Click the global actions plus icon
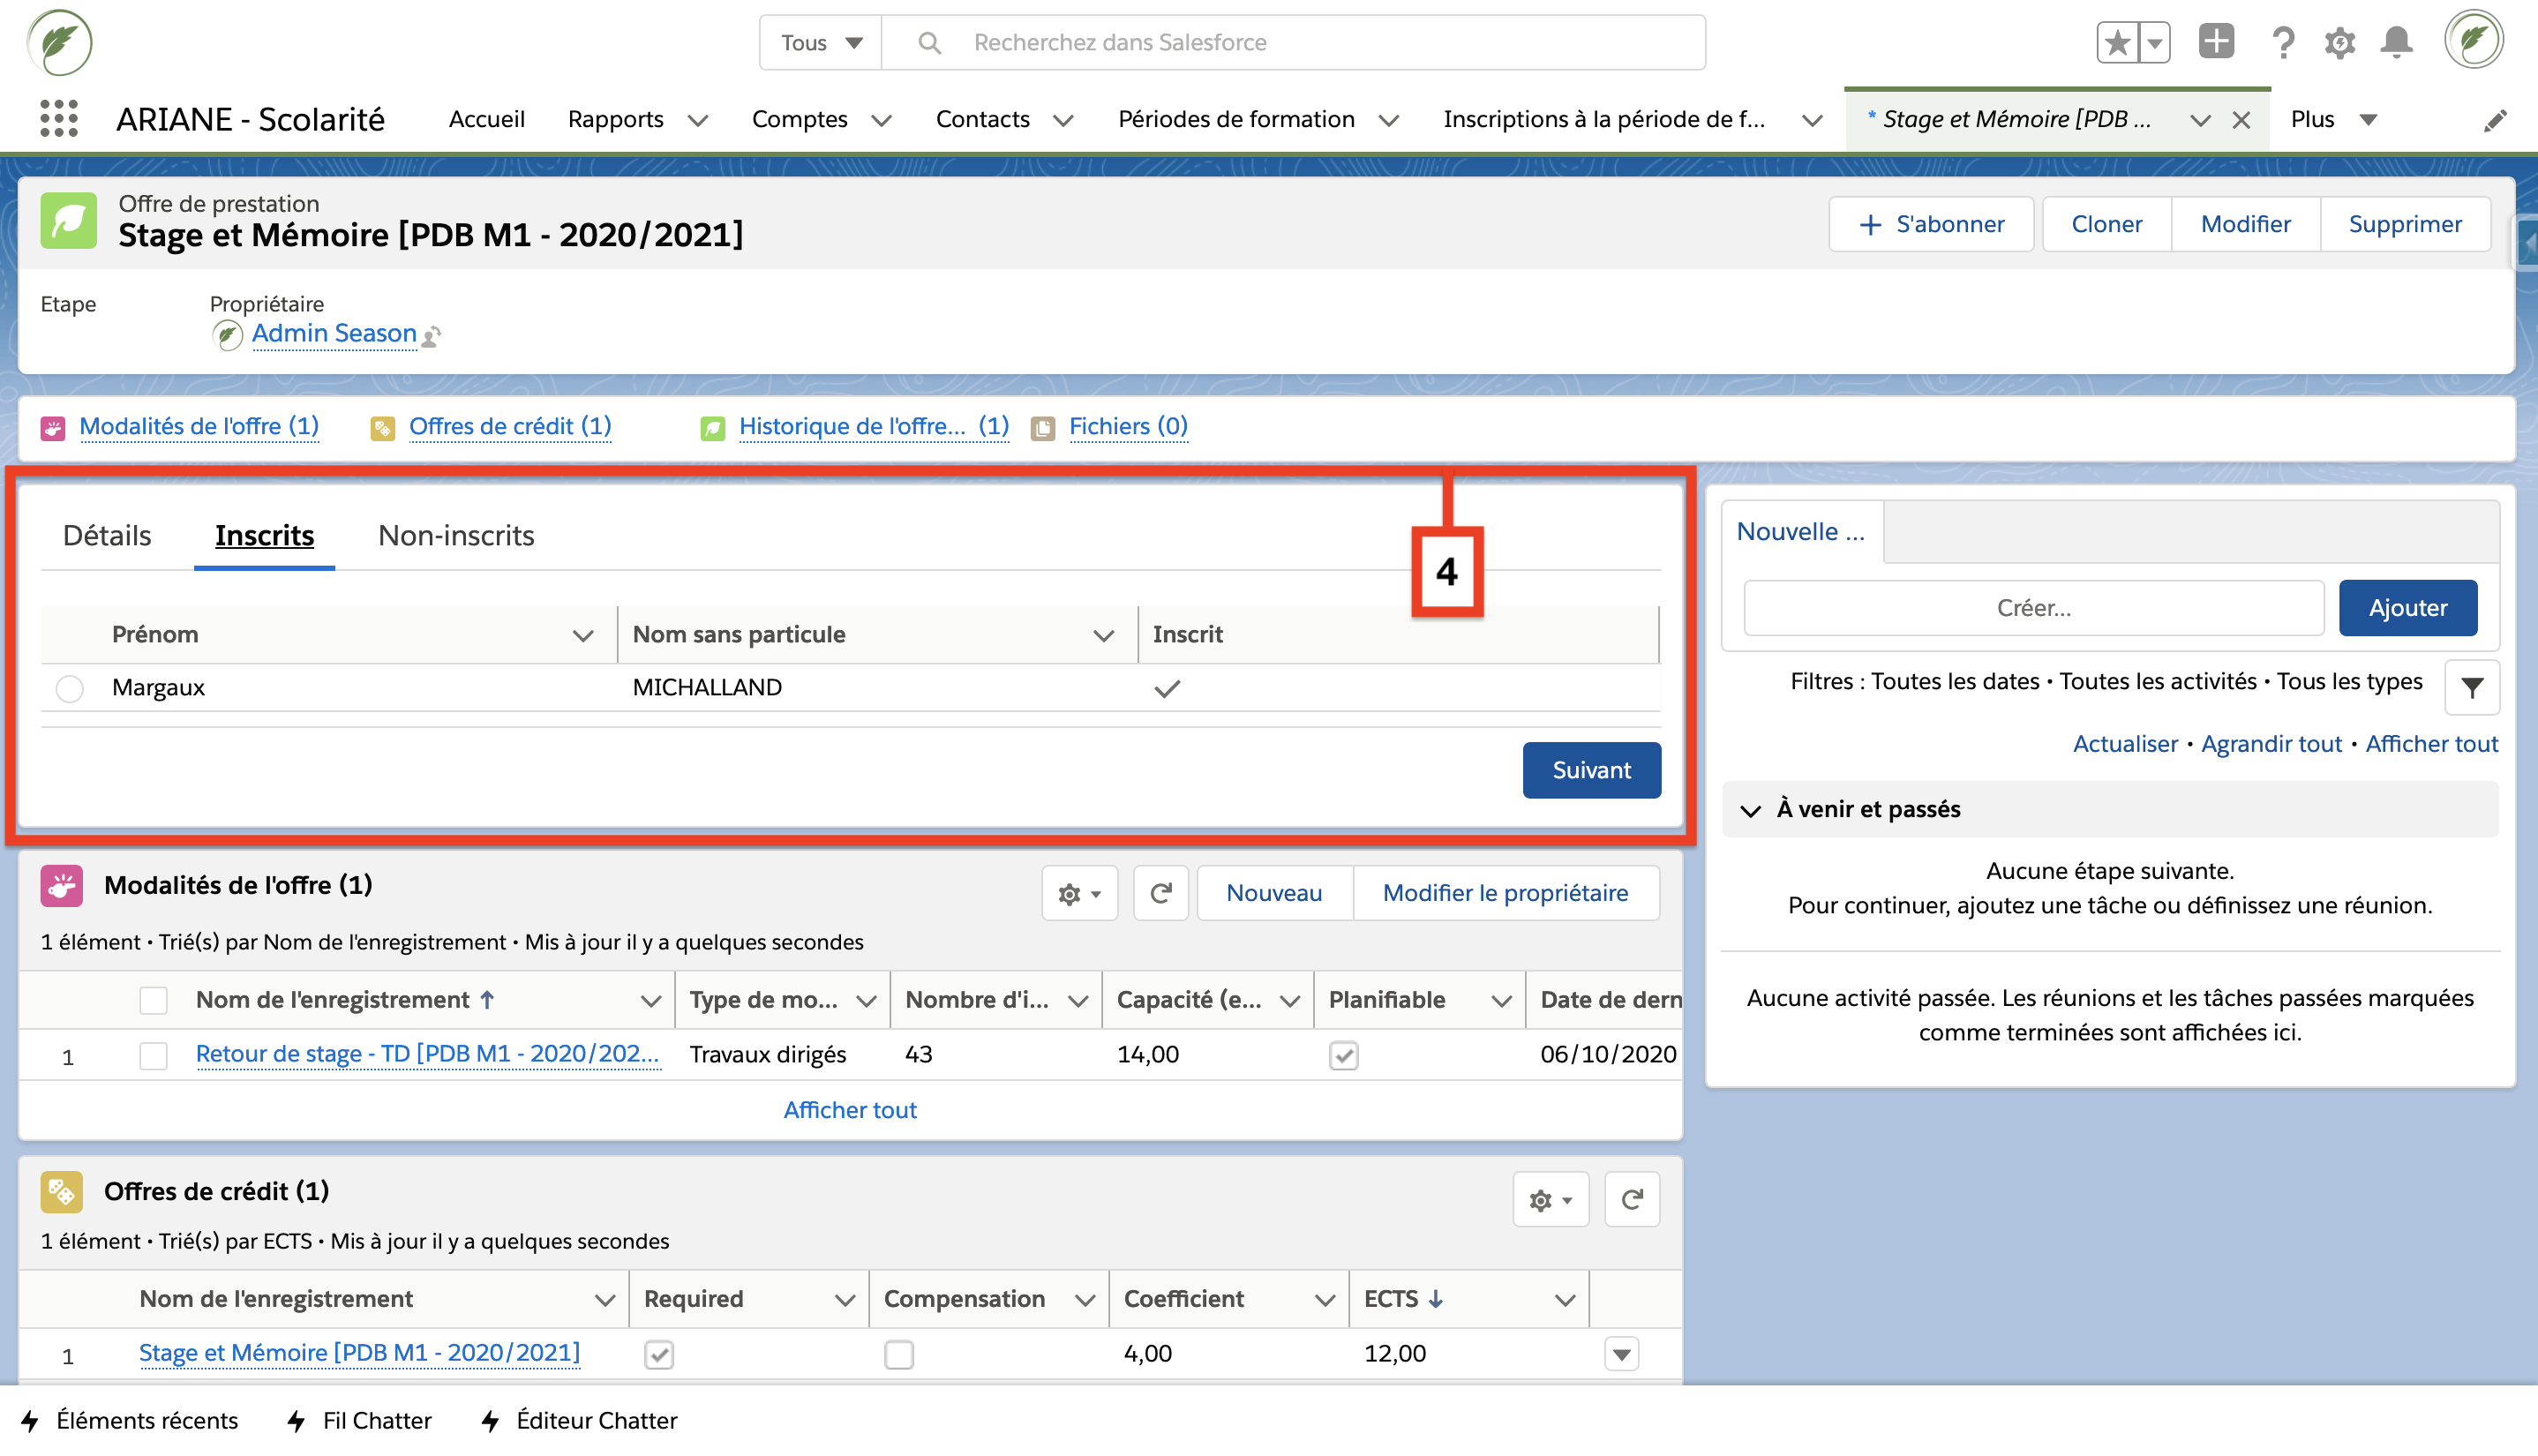2538x1456 pixels. pyautogui.click(x=2216, y=42)
